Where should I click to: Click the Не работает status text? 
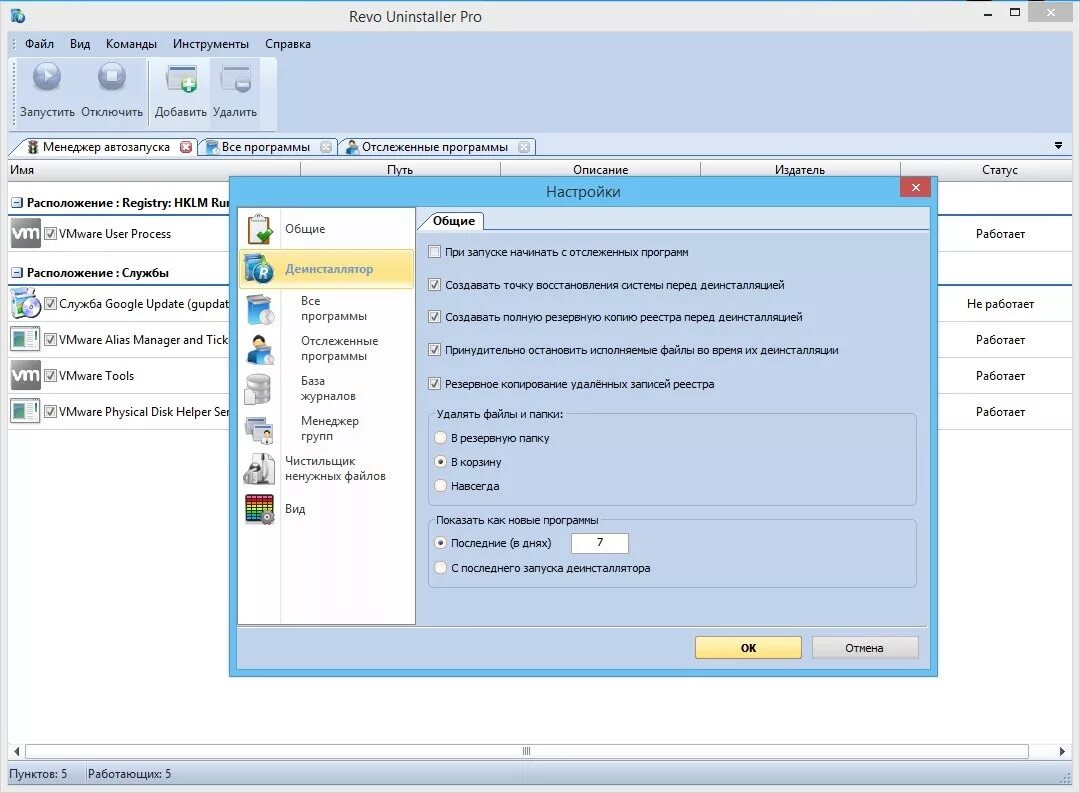1000,304
